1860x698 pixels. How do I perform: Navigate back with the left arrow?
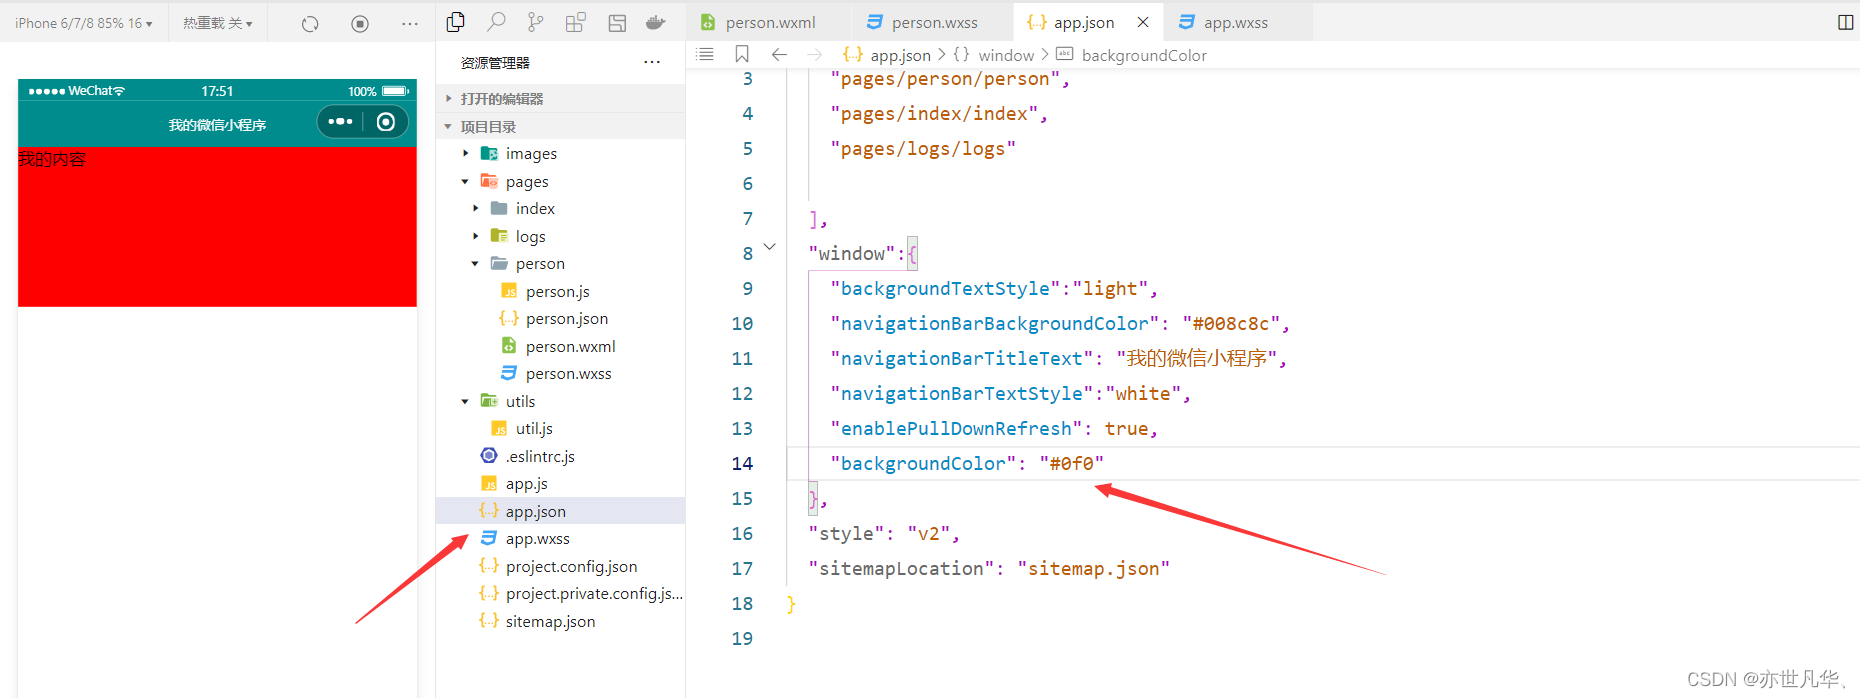coord(779,54)
